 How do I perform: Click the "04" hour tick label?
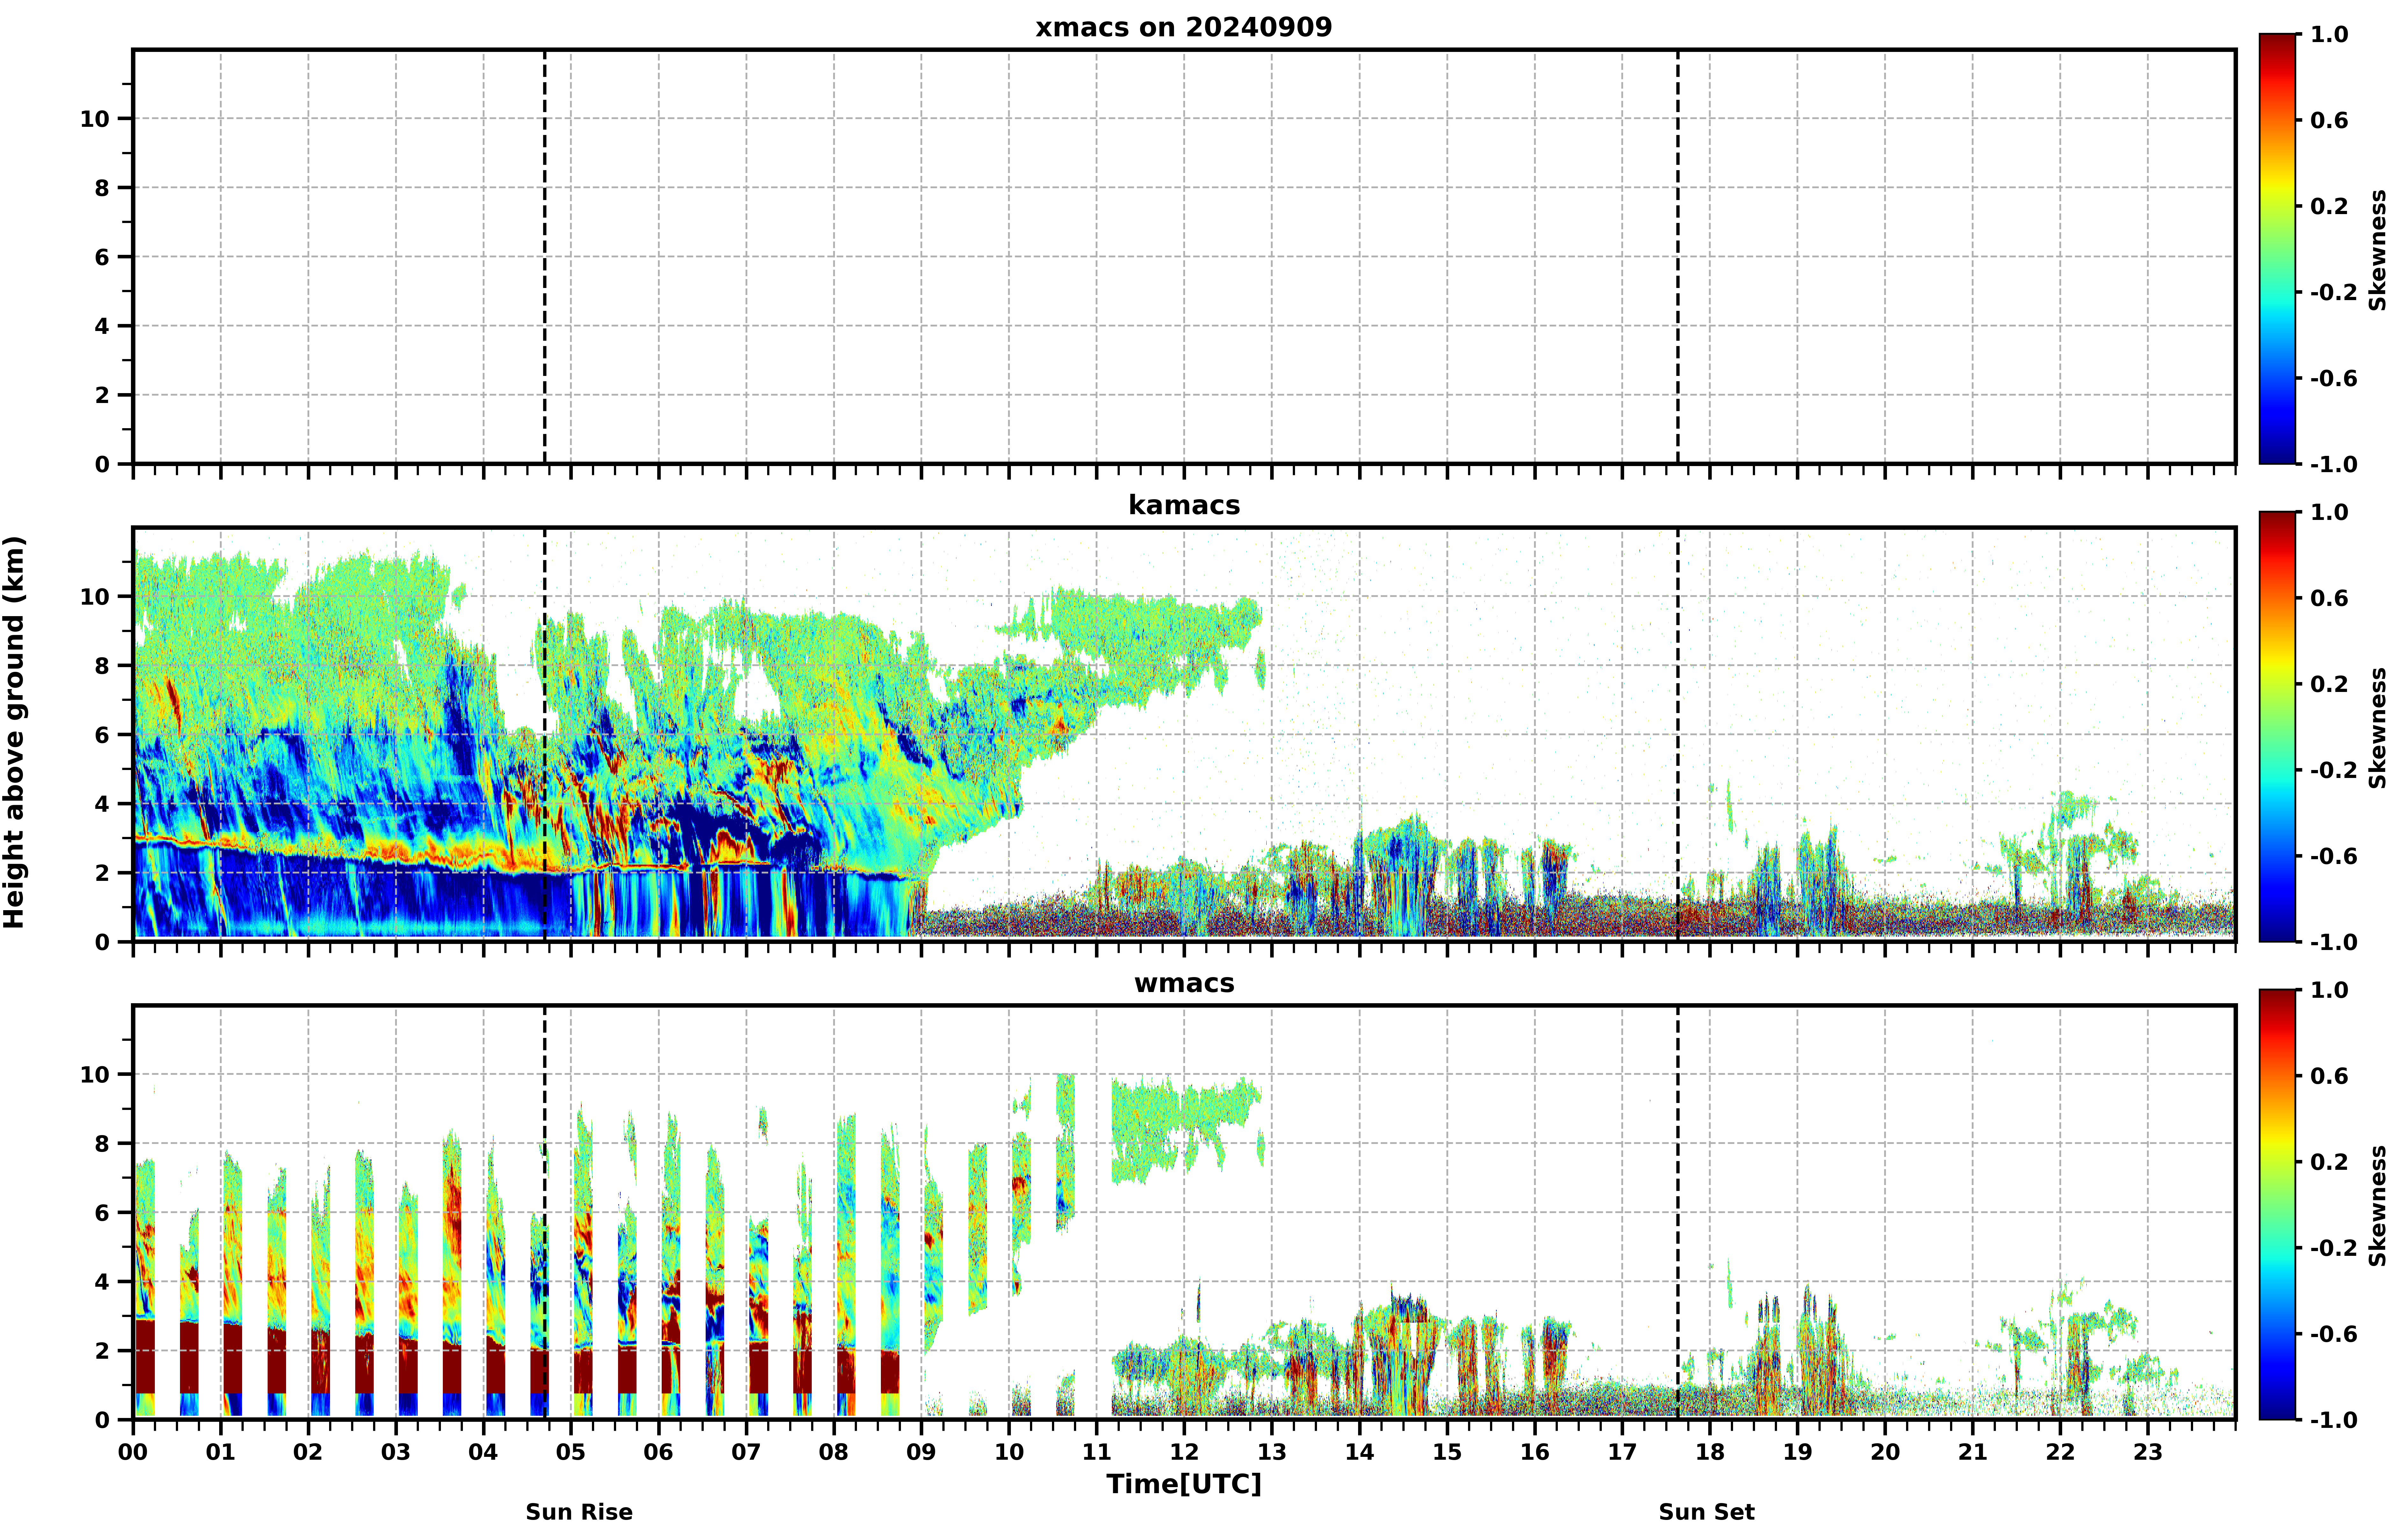[483, 1452]
